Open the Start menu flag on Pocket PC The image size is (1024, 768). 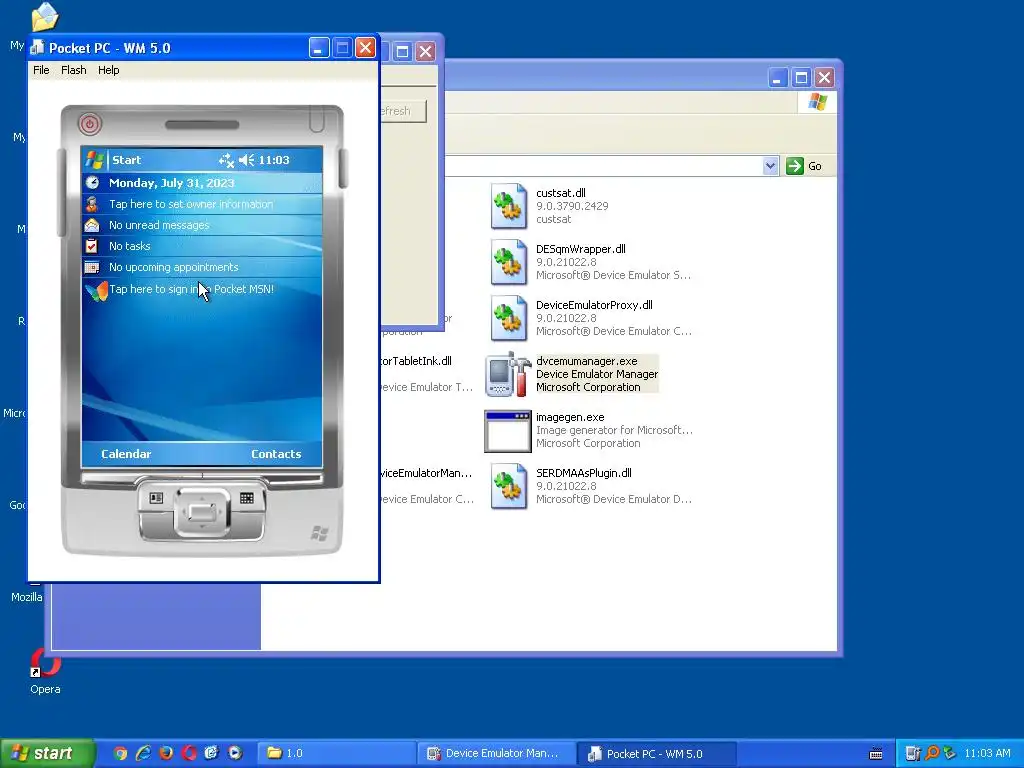pos(95,160)
